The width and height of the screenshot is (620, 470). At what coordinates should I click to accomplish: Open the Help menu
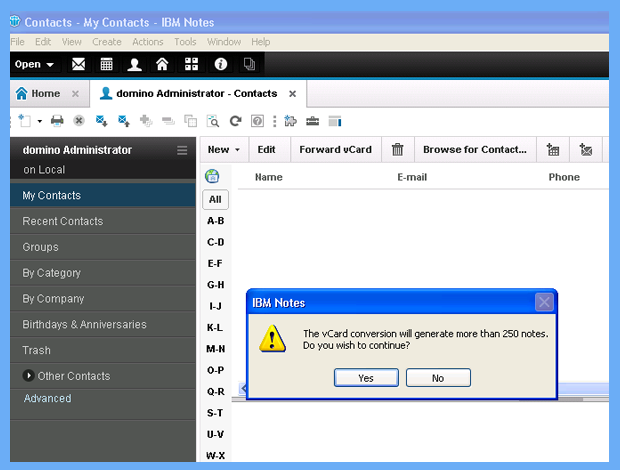tap(261, 42)
